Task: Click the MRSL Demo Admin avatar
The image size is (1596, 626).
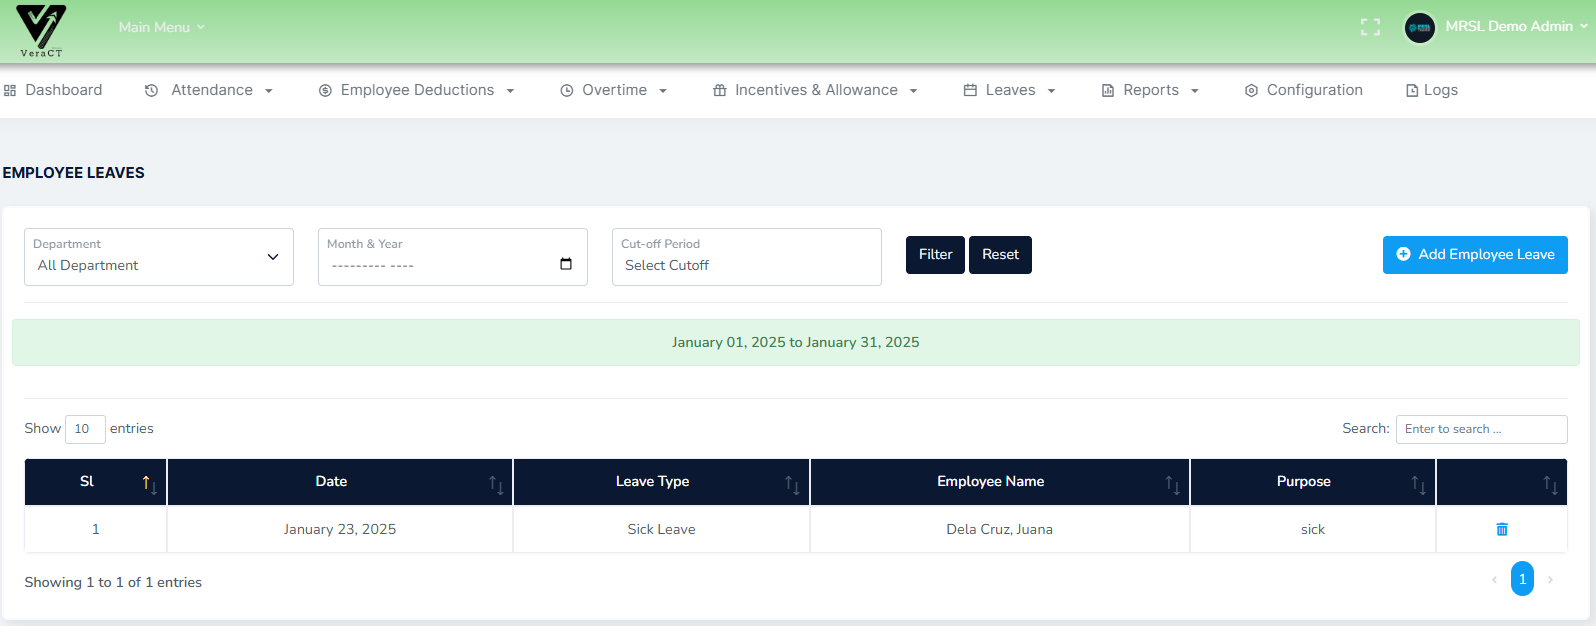Action: (x=1419, y=28)
